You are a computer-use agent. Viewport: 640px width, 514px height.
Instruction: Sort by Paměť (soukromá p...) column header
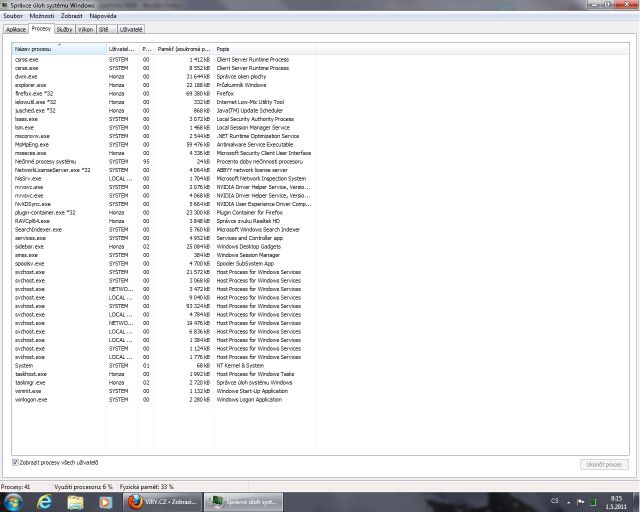tap(184, 49)
